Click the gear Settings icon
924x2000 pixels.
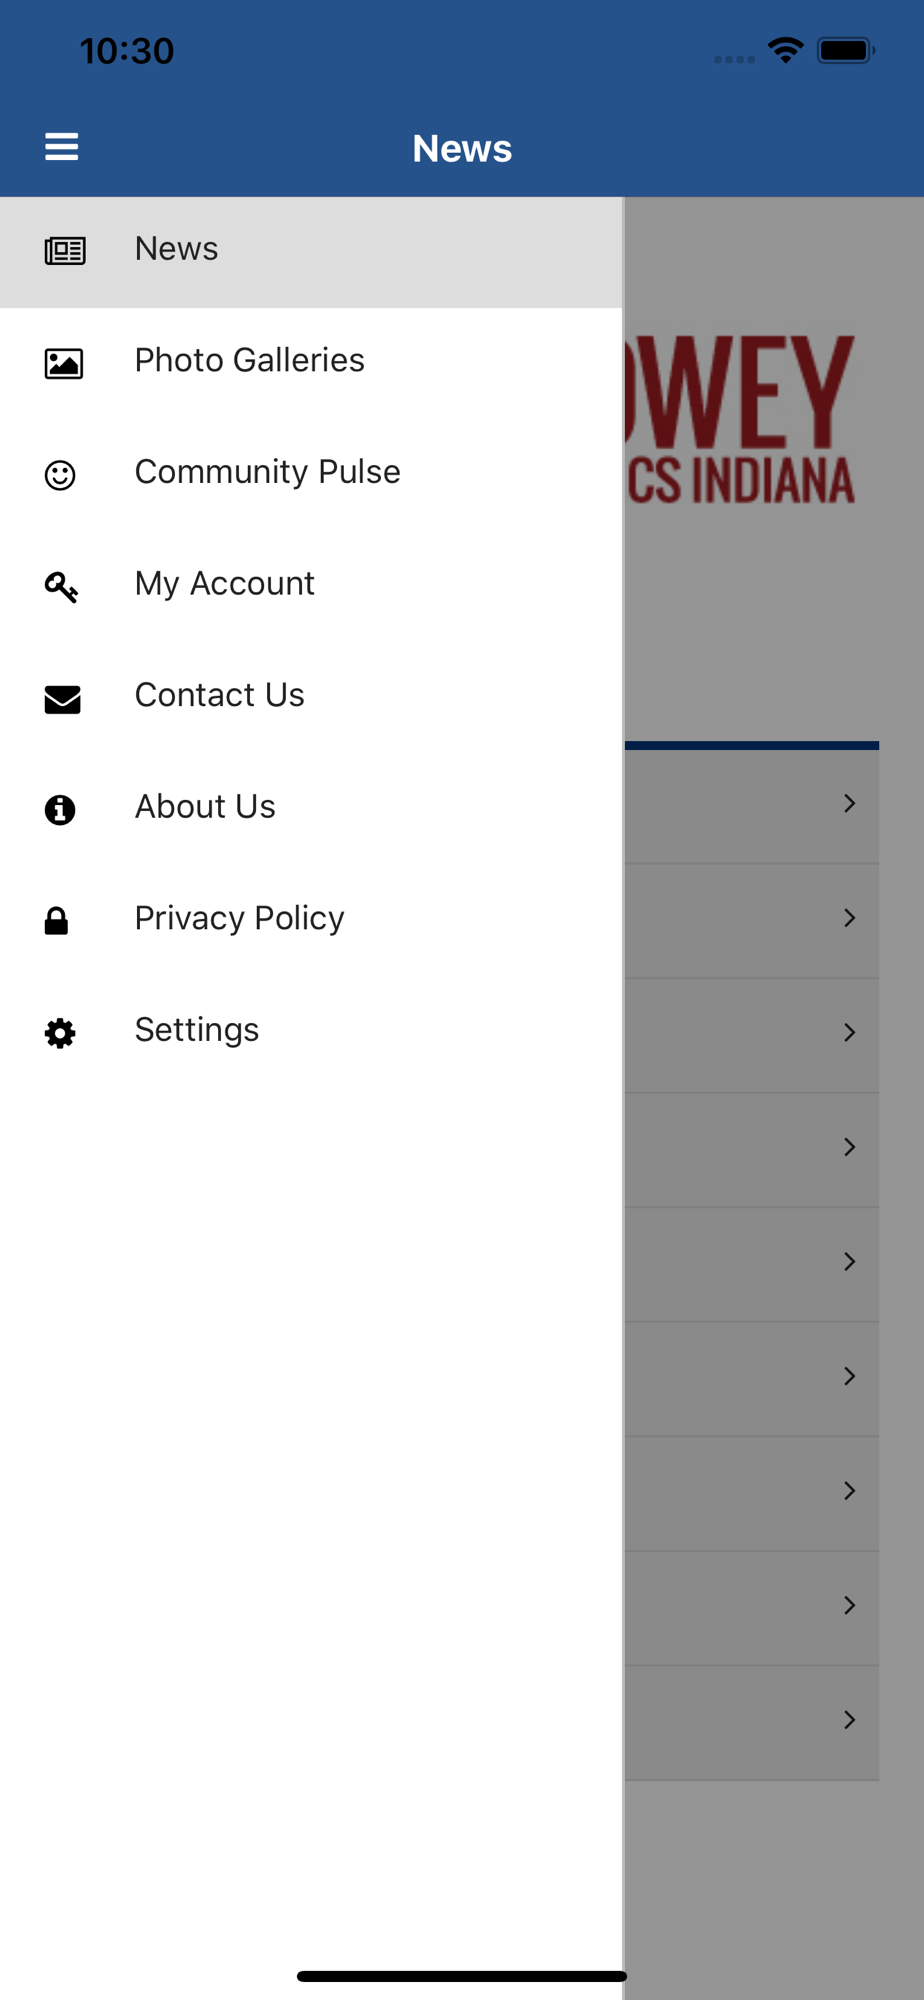click(x=60, y=1033)
